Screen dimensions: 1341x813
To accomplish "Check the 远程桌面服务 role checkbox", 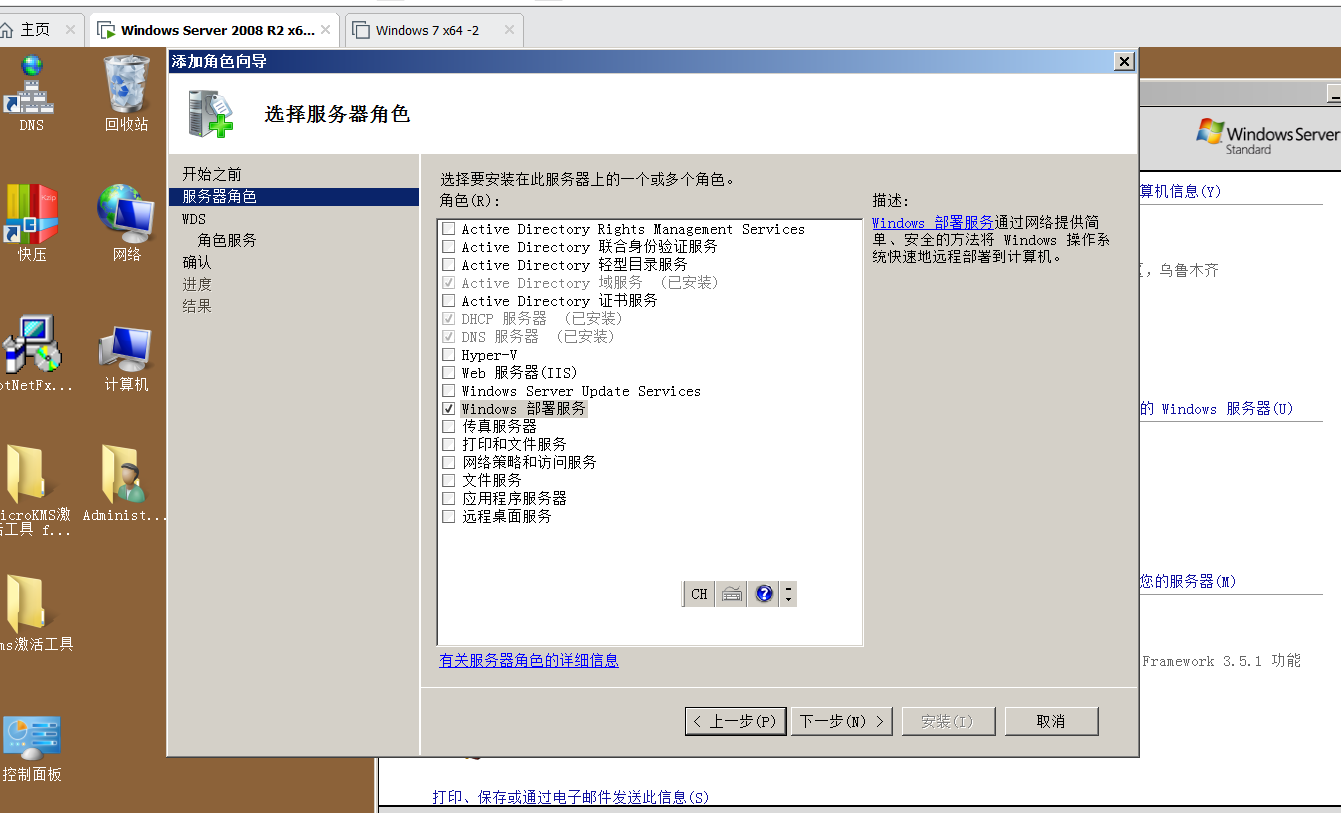I will pos(449,517).
